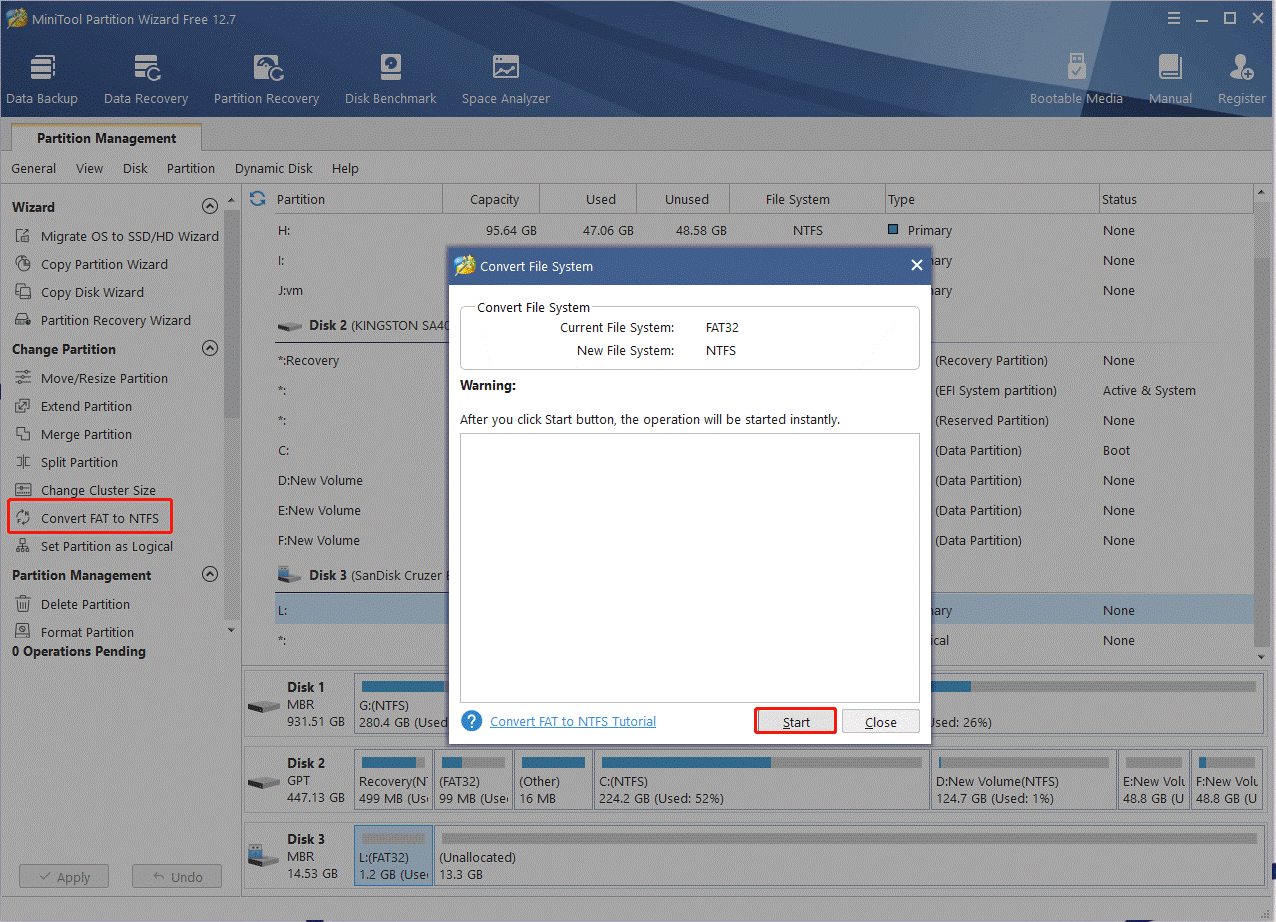Open the Manual

[x=1170, y=79]
